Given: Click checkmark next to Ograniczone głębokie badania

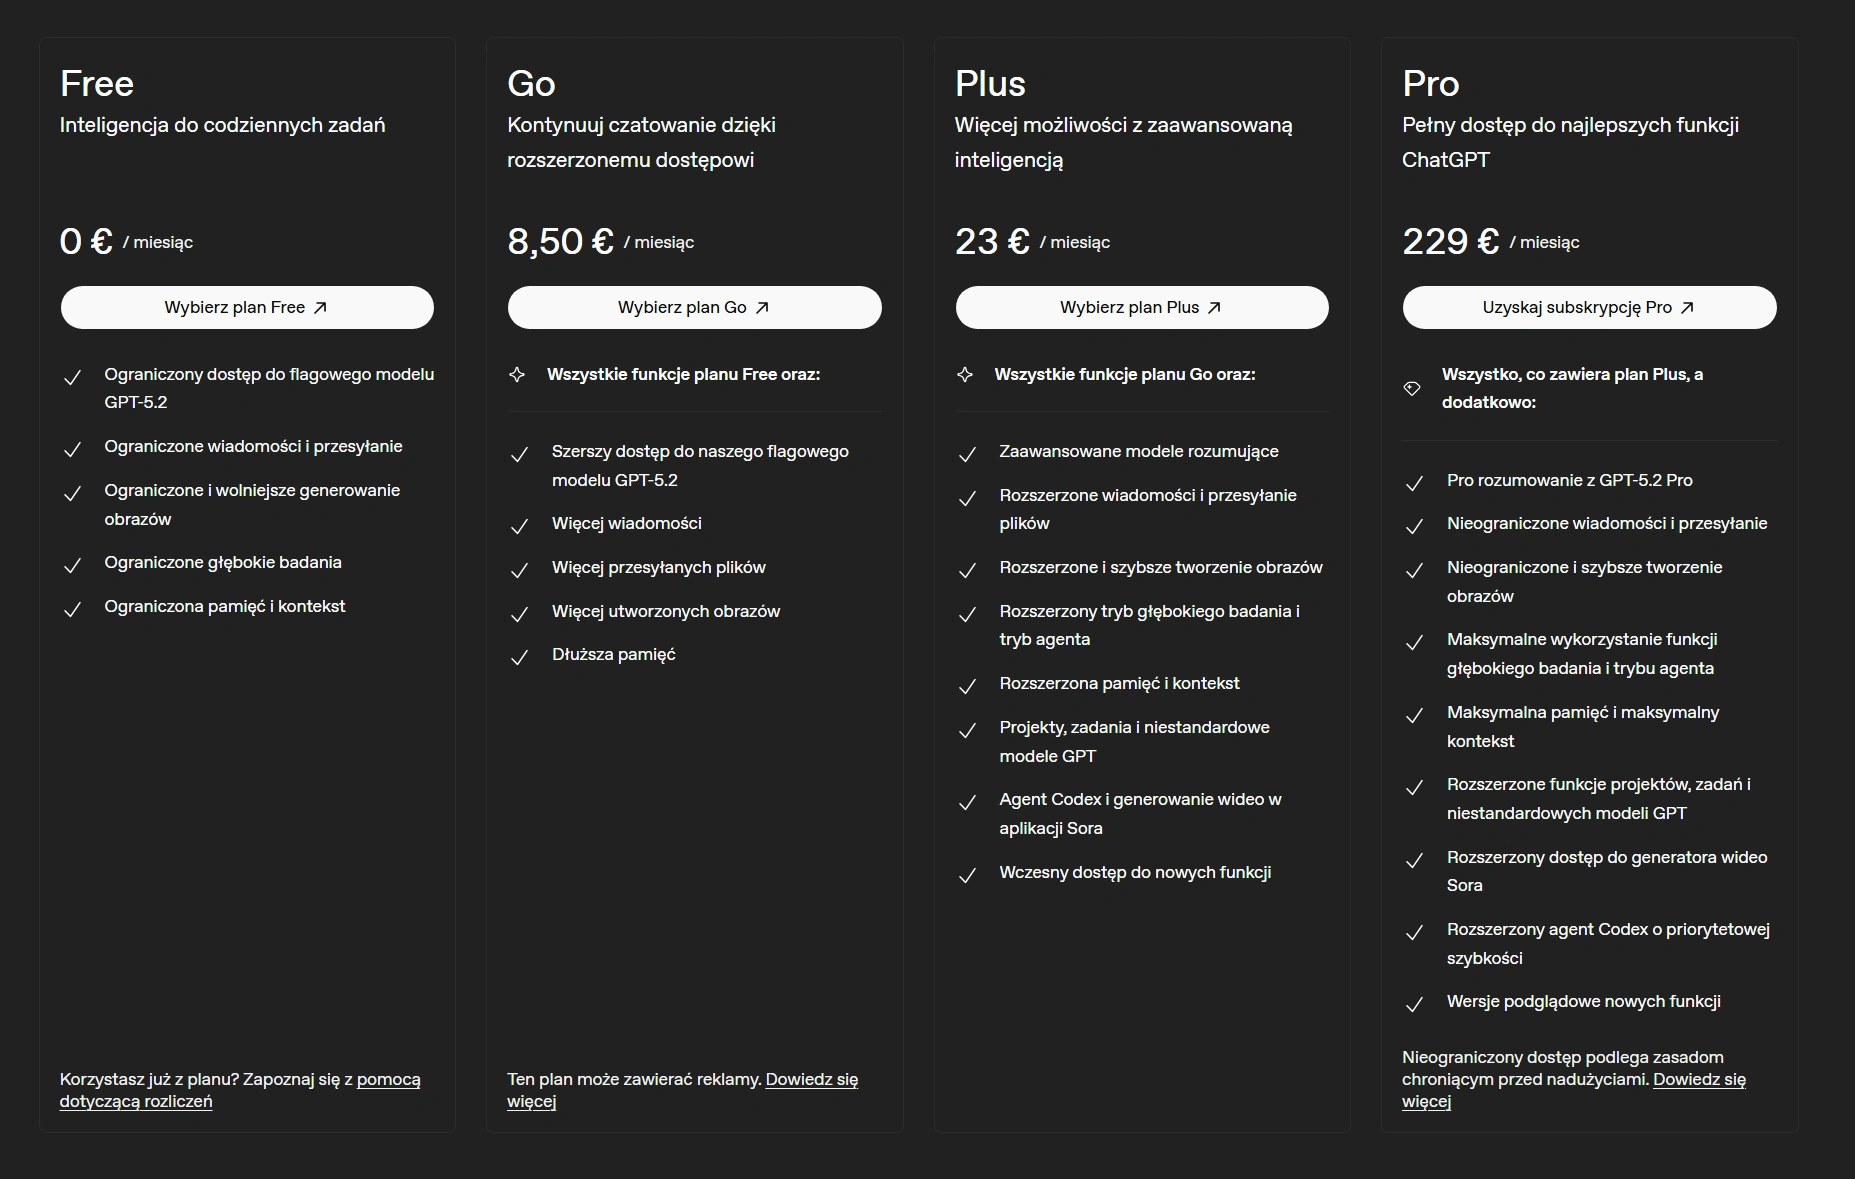Looking at the screenshot, I should click(72, 566).
